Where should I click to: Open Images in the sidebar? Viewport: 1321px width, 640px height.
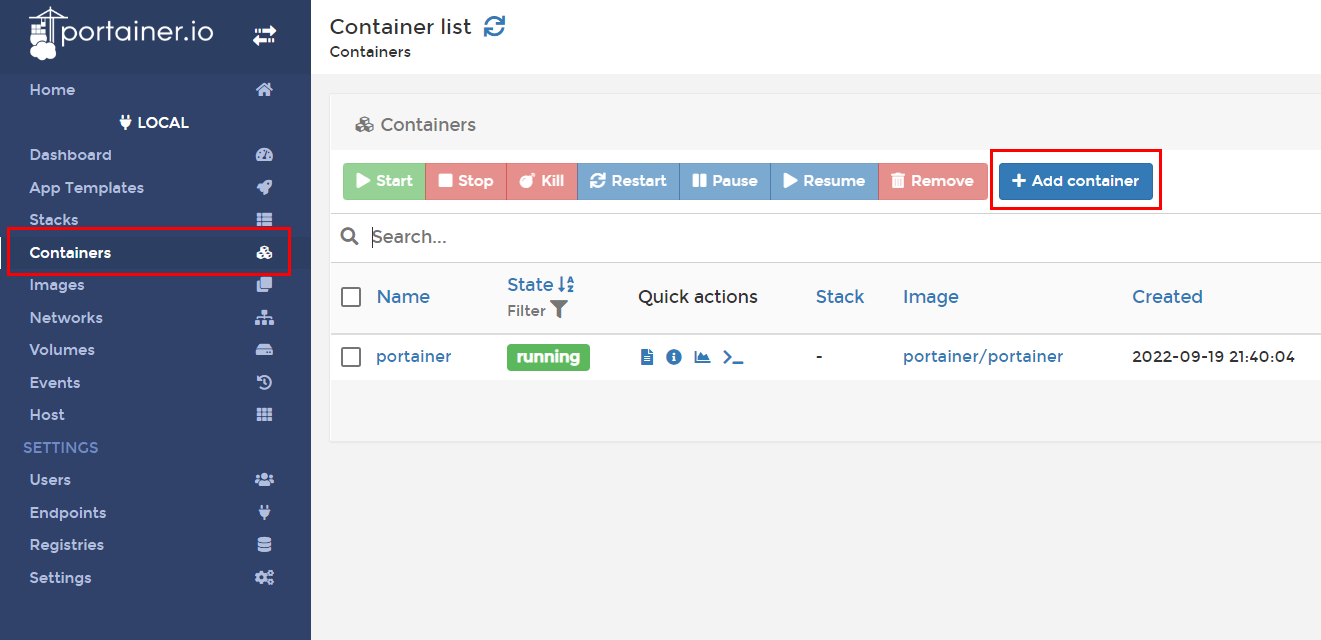(57, 285)
